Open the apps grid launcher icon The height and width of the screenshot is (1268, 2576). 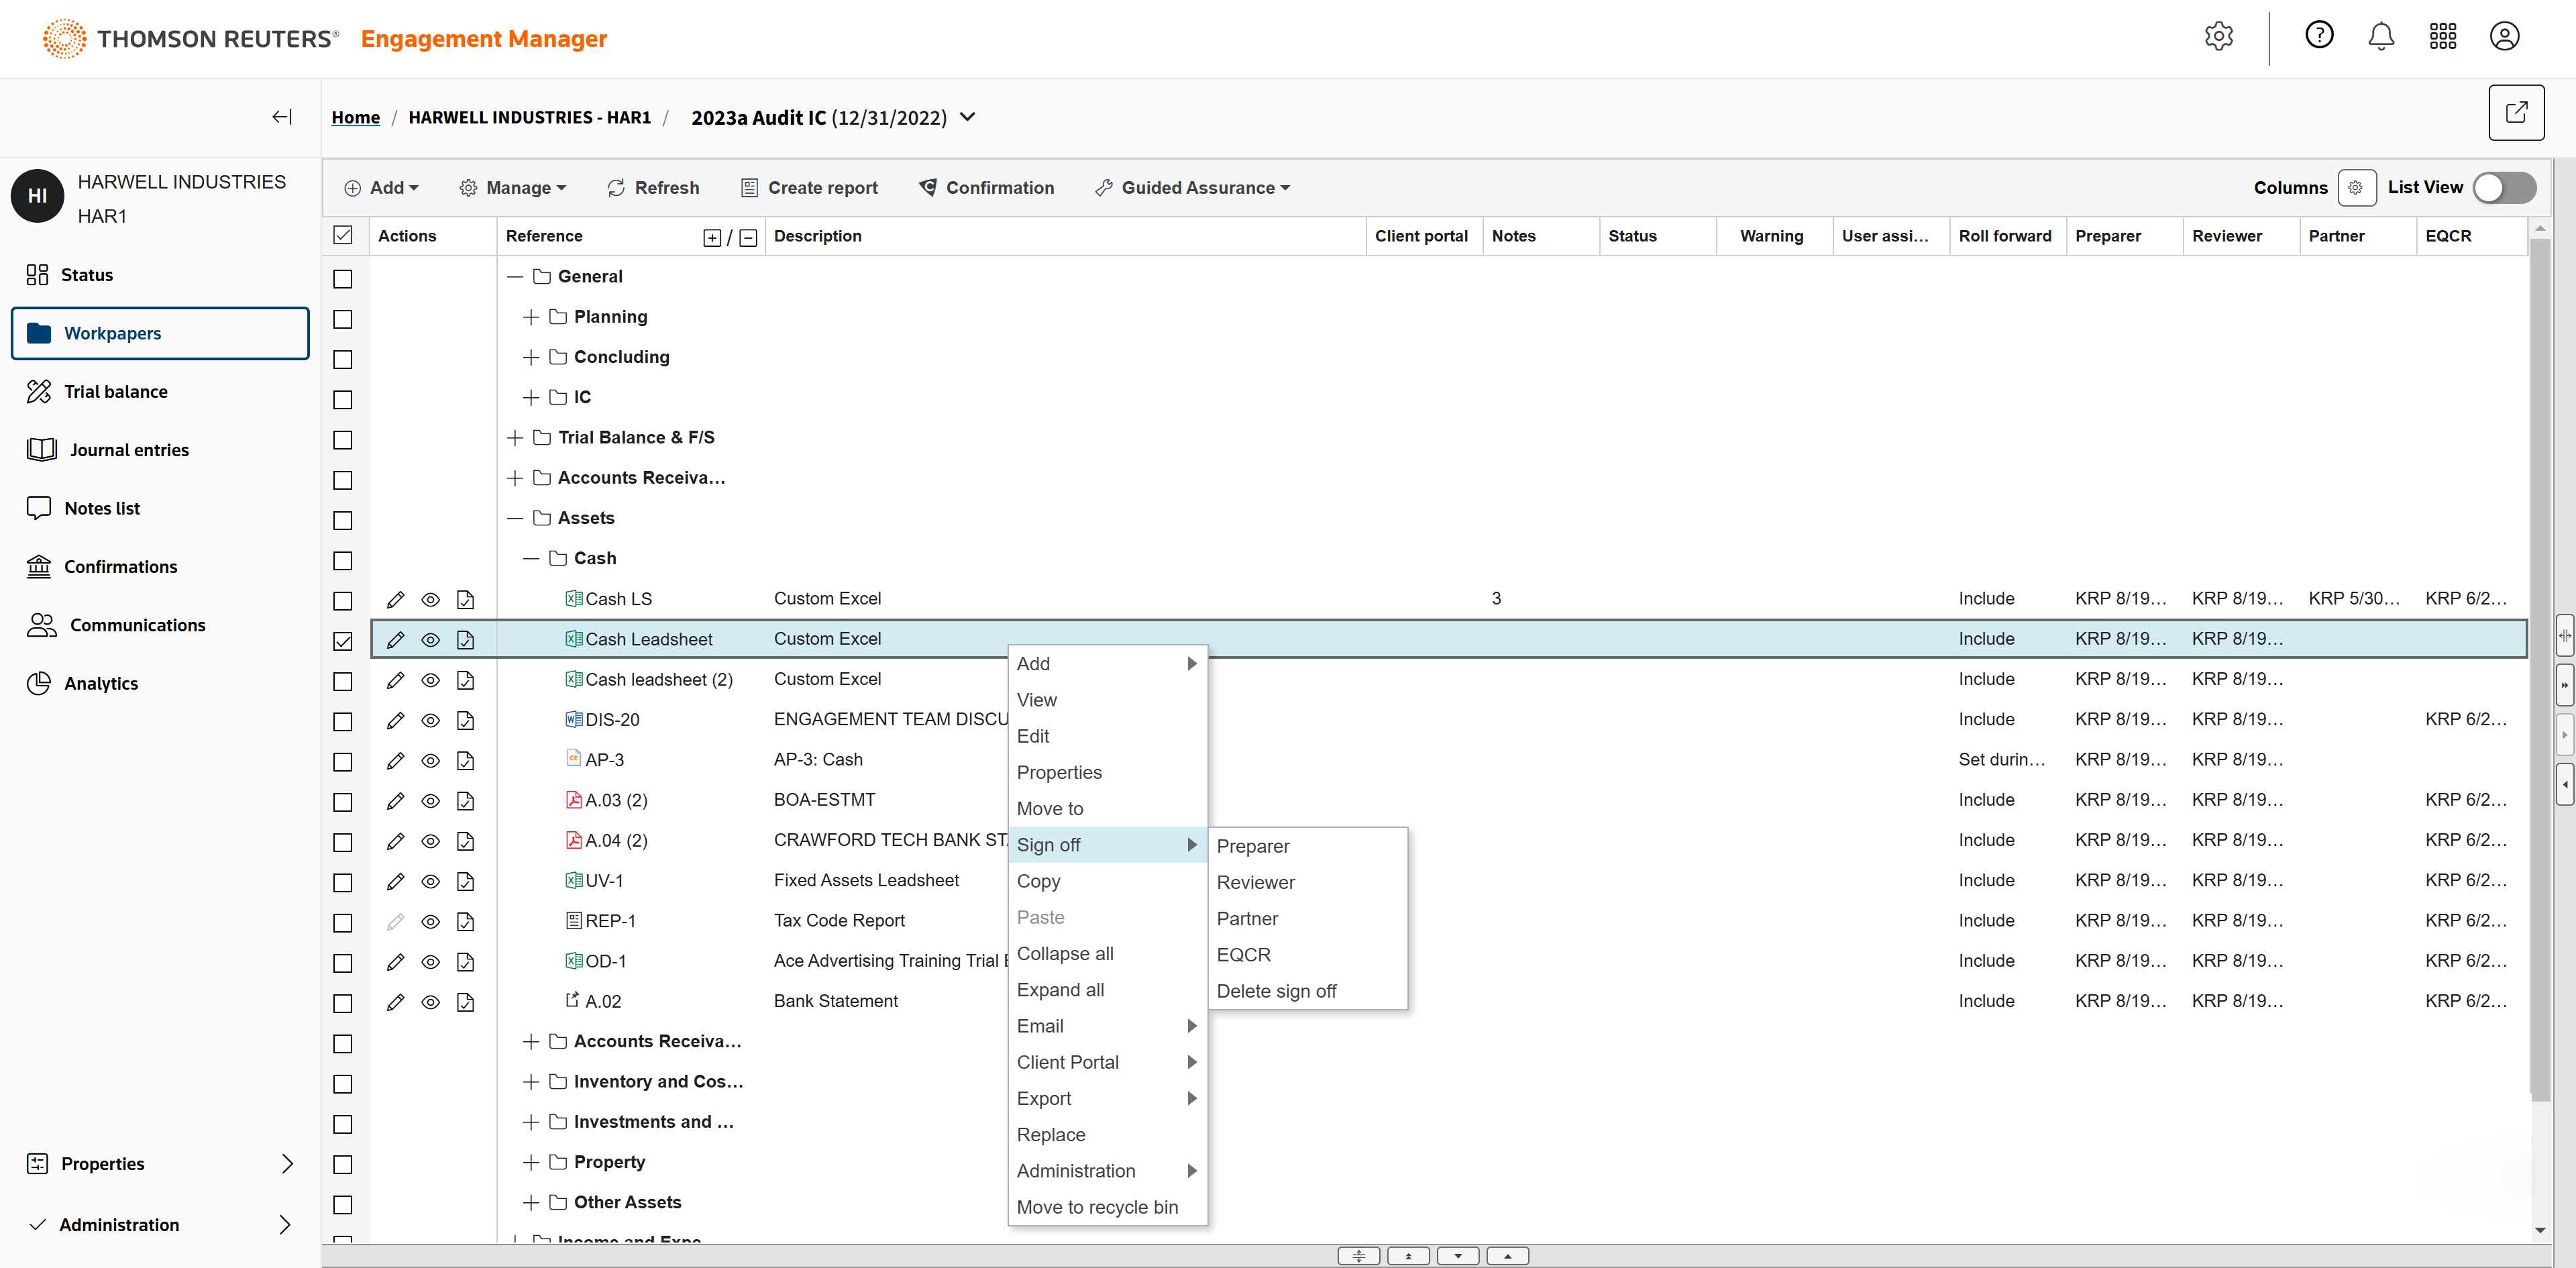pyautogui.click(x=2442, y=37)
